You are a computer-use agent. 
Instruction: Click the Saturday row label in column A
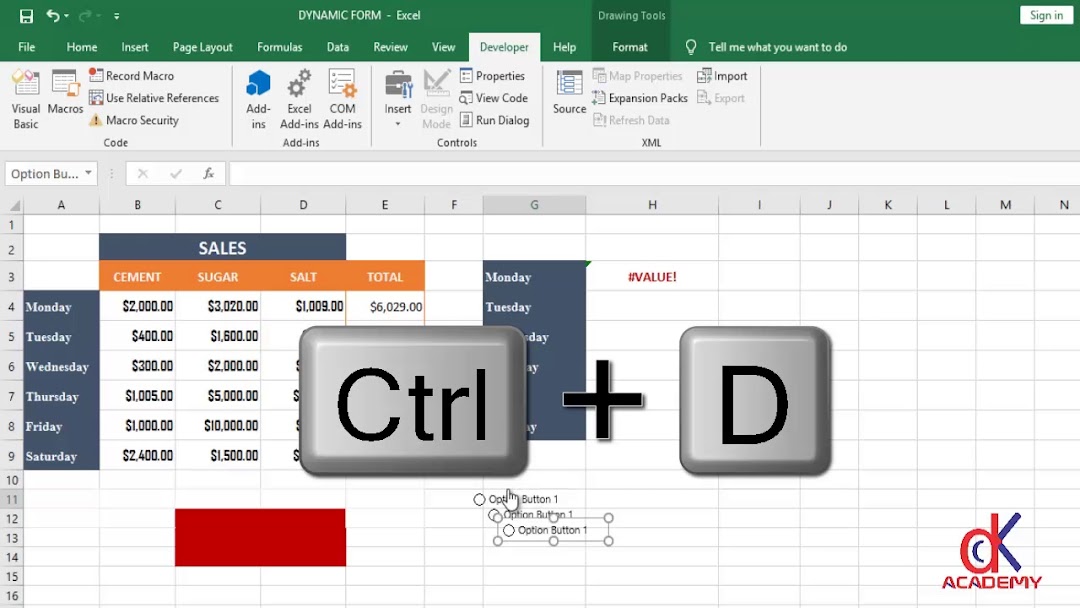pyautogui.click(x=61, y=456)
